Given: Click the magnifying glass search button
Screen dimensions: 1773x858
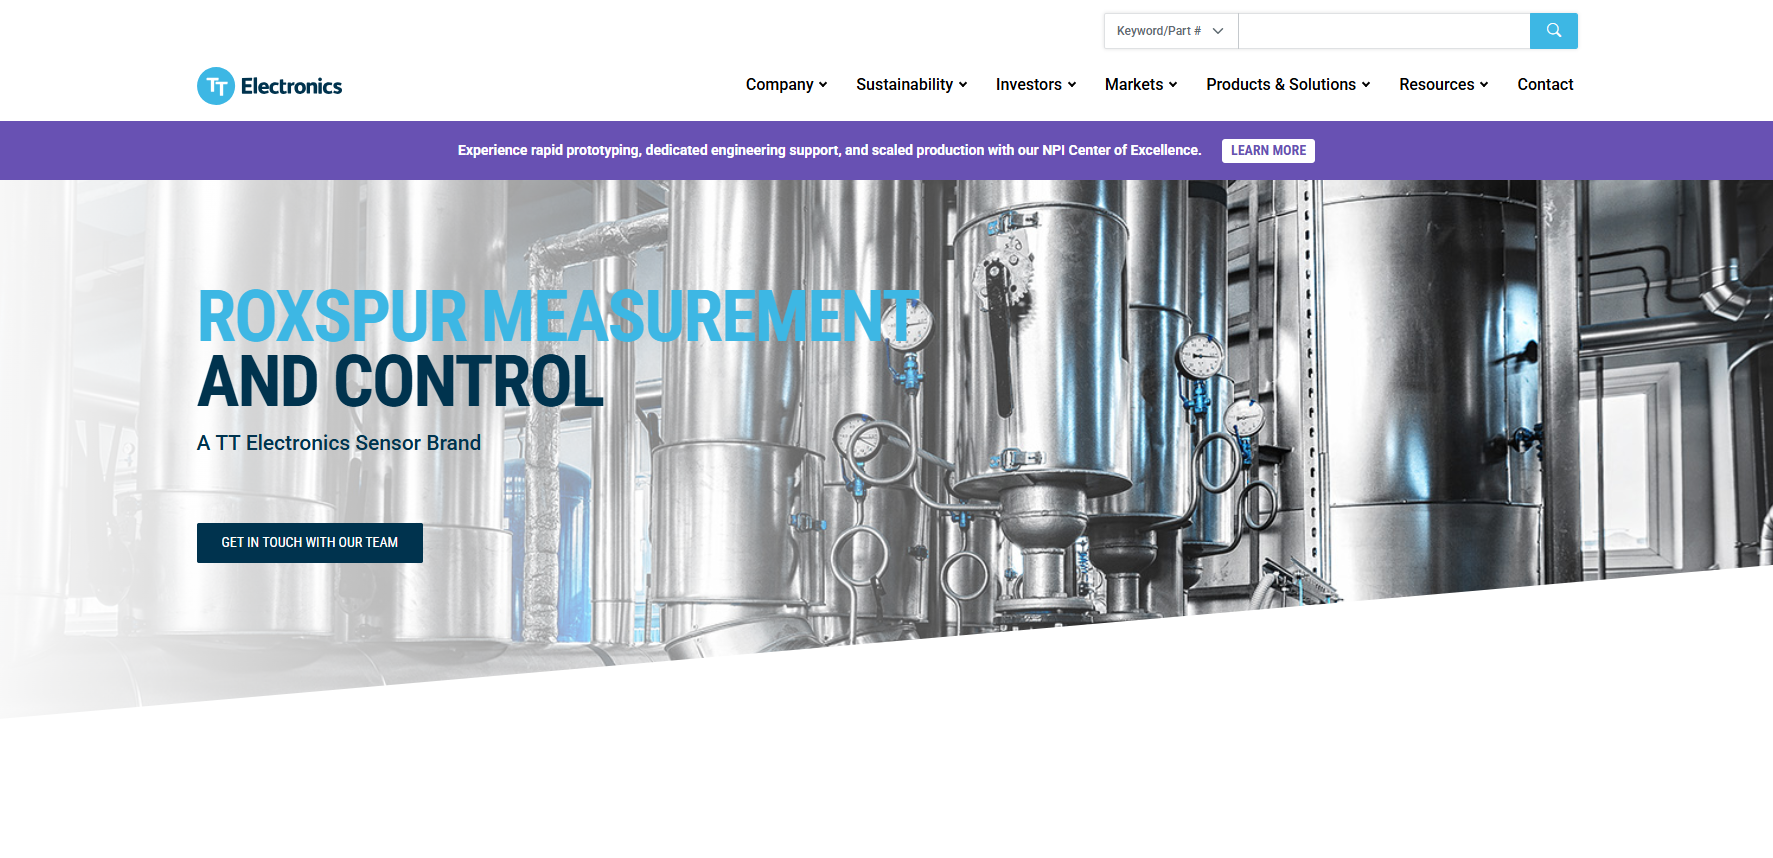Looking at the screenshot, I should pos(1553,31).
